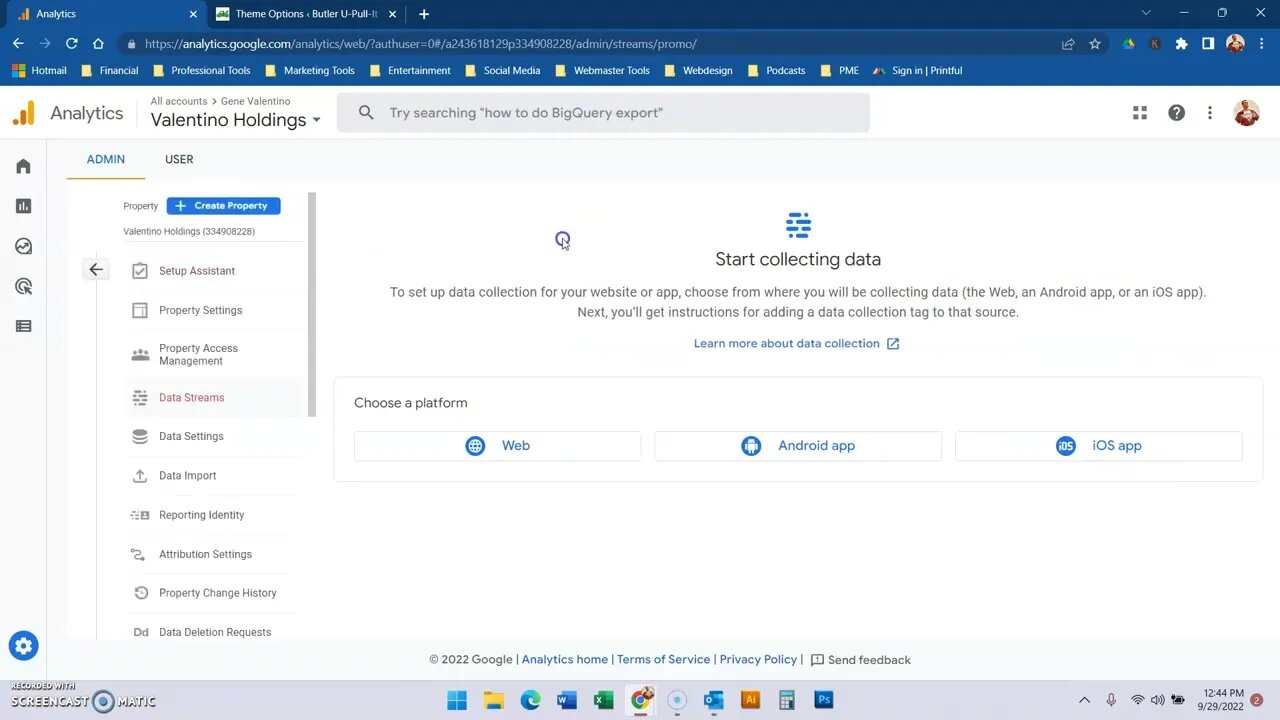Expand system tray hidden icons chevron
1280x720 pixels.
pos(1084,700)
